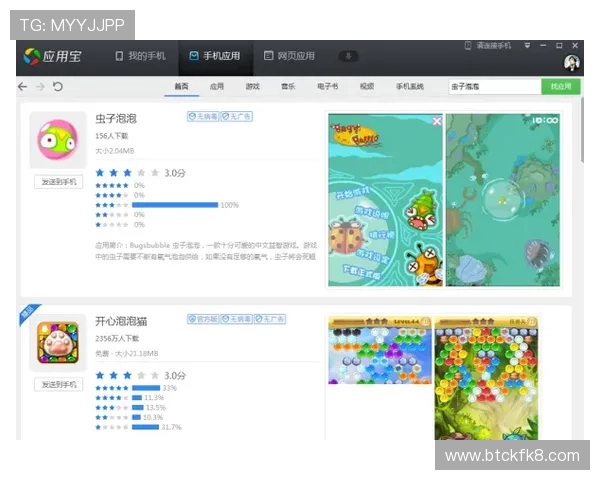Click the 100% three-star rating bar
Screen dimensions: 600x480
click(x=175, y=205)
